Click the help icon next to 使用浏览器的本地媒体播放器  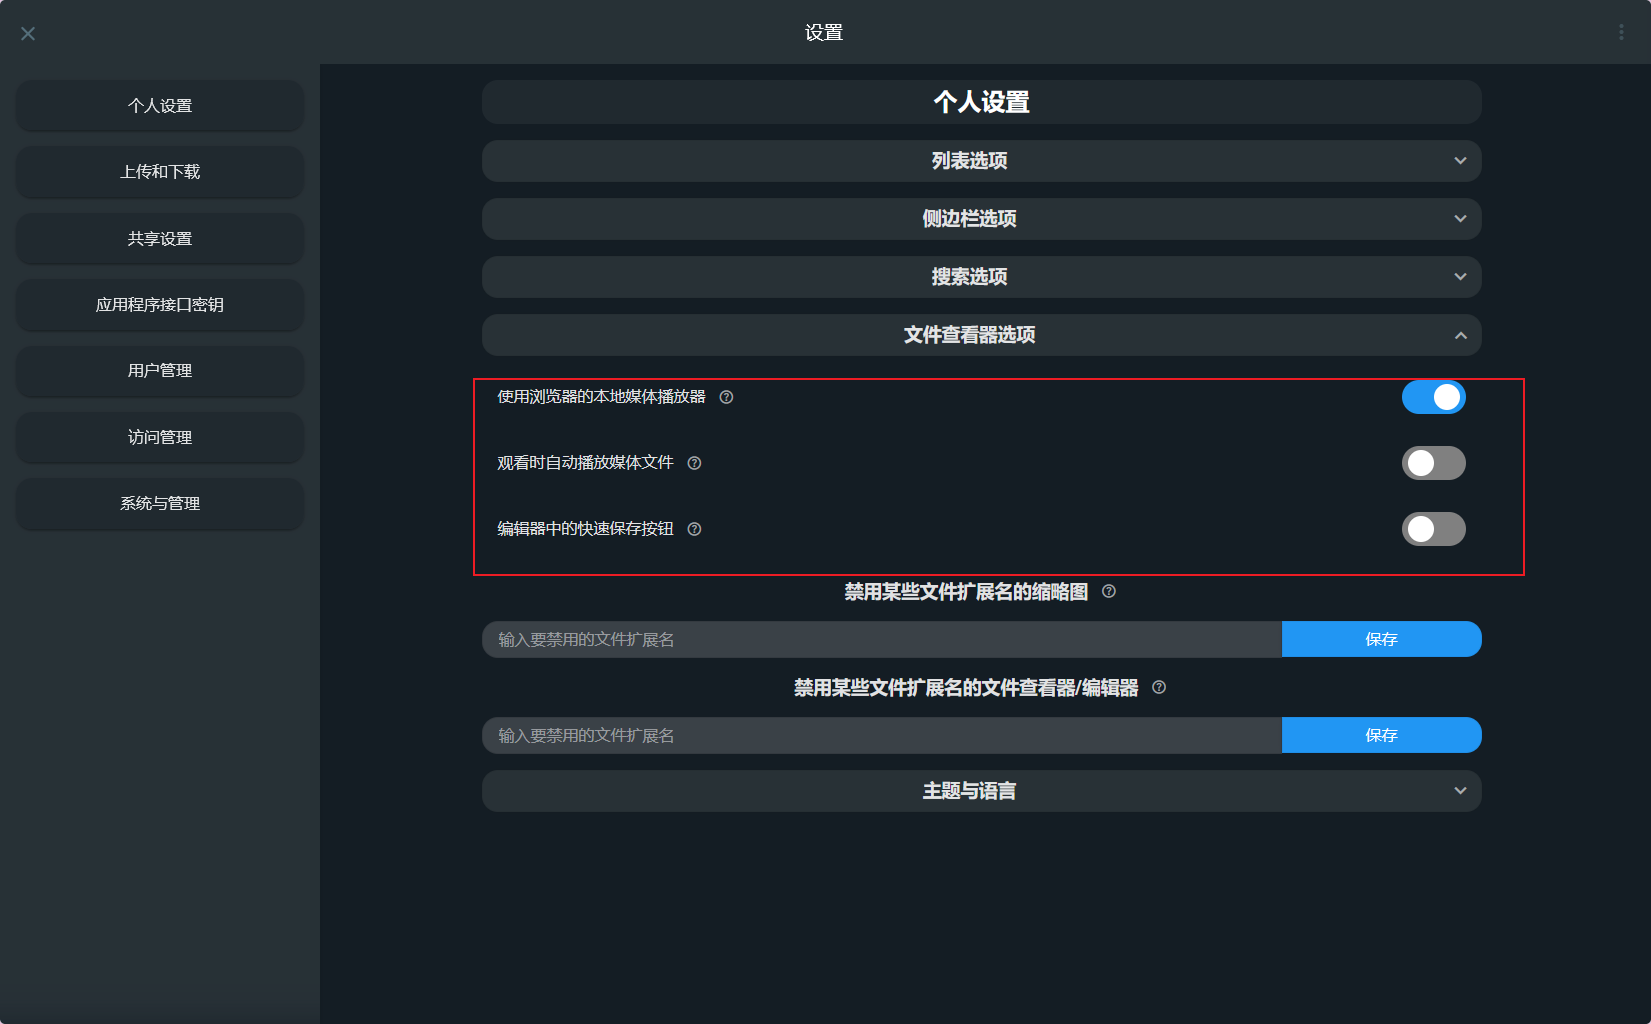[x=725, y=397]
